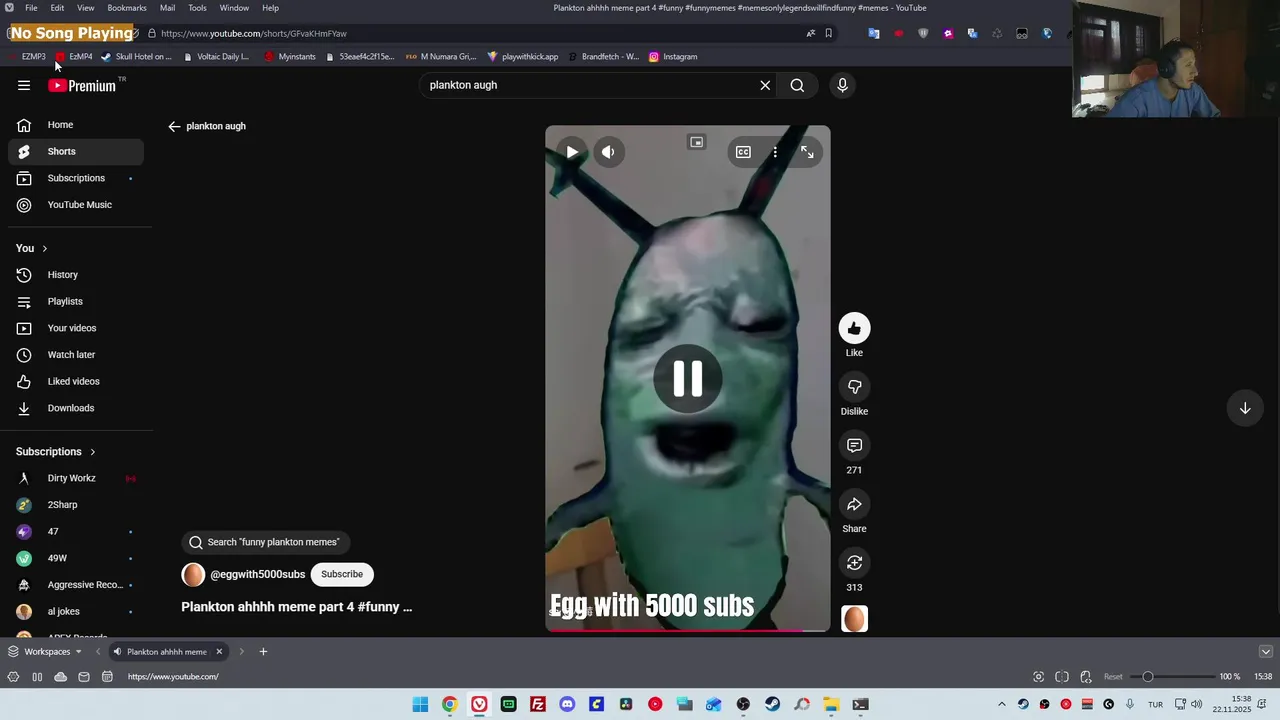Open the View menu
1280x720 pixels.
[86, 8]
